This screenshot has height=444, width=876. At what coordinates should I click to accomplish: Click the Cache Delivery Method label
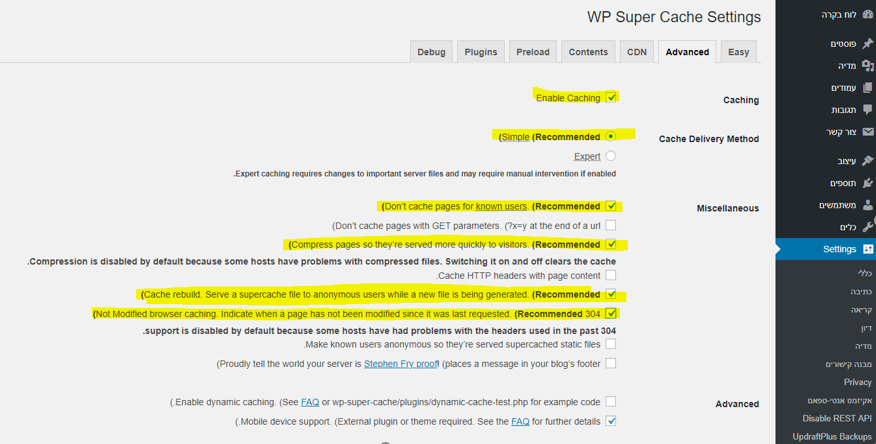[708, 139]
